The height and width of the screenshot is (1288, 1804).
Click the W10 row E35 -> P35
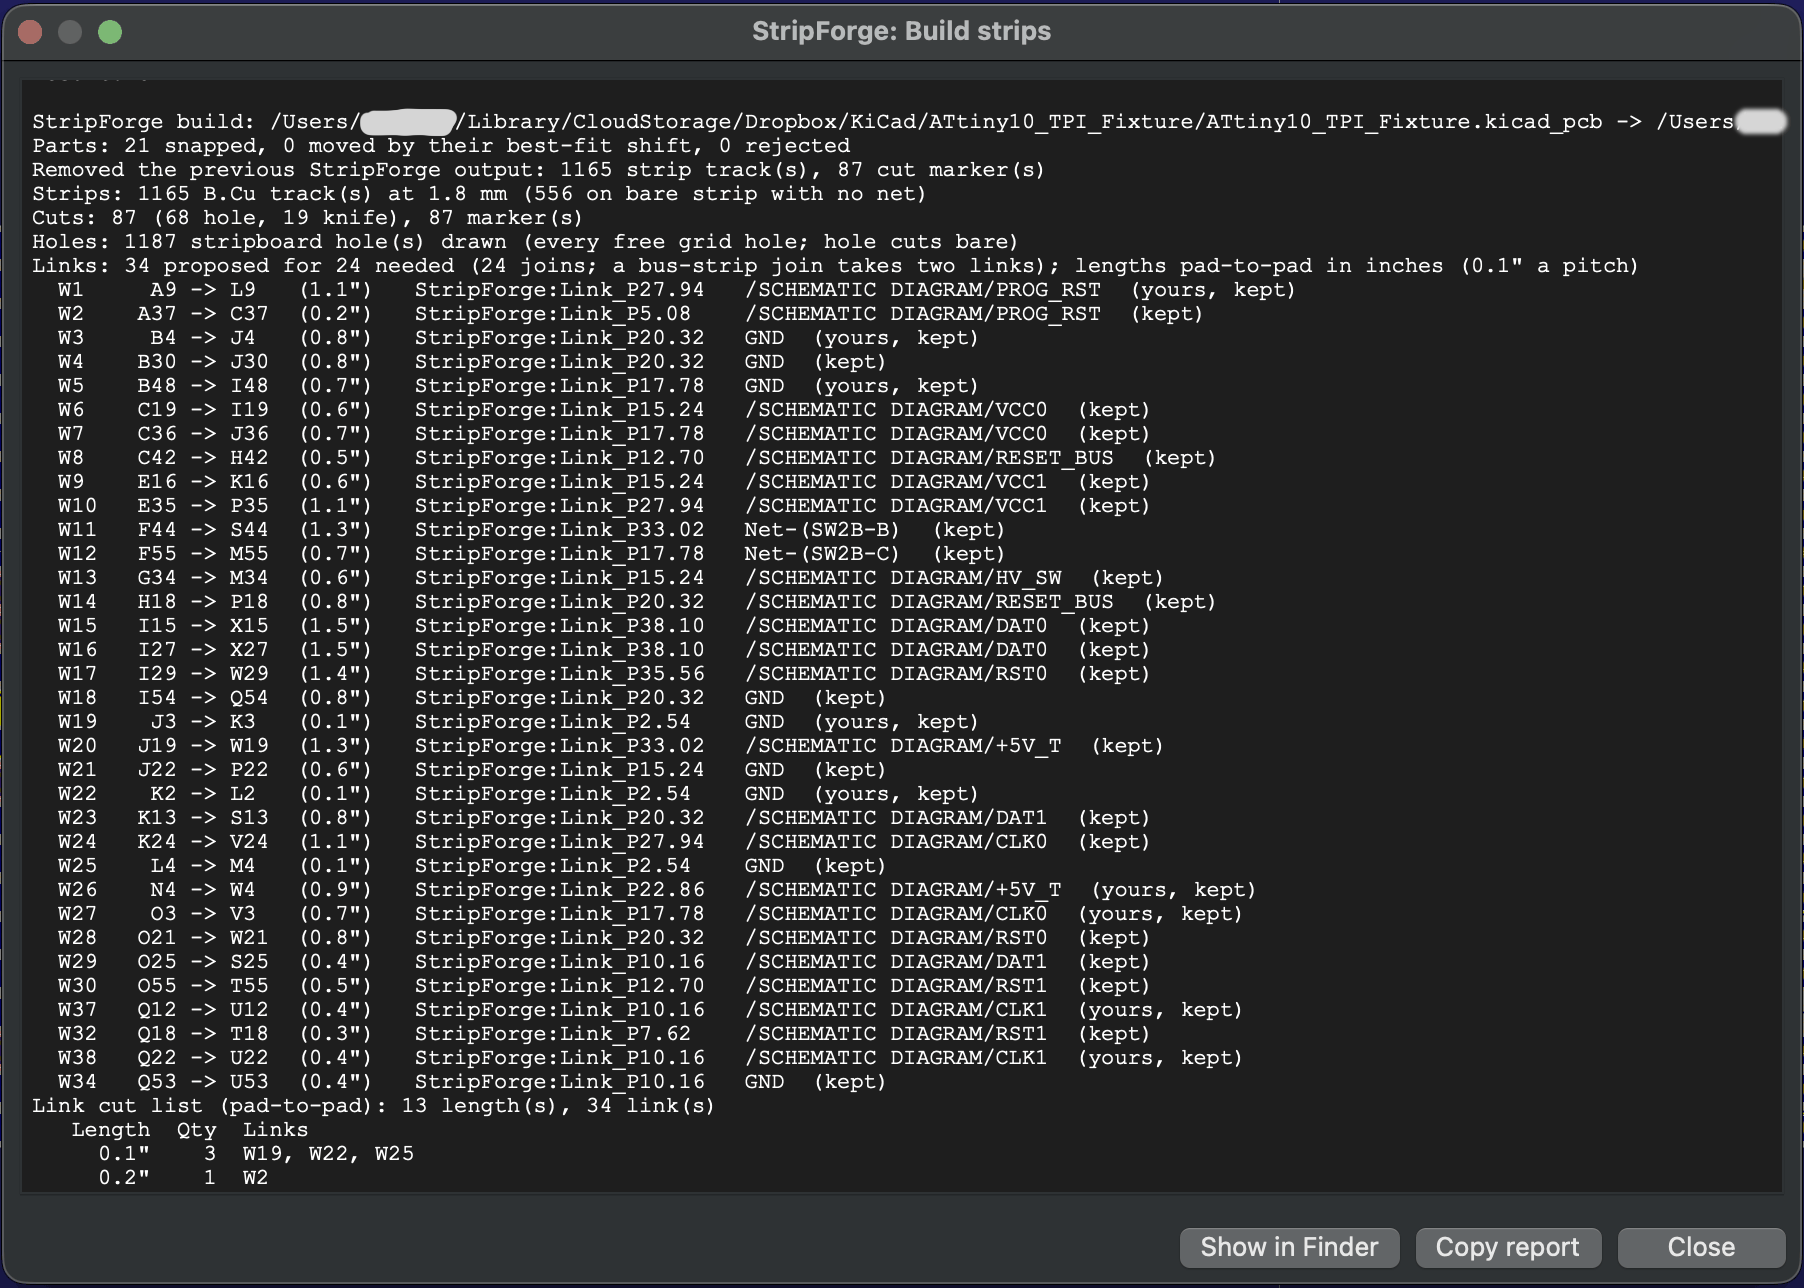coord(604,506)
